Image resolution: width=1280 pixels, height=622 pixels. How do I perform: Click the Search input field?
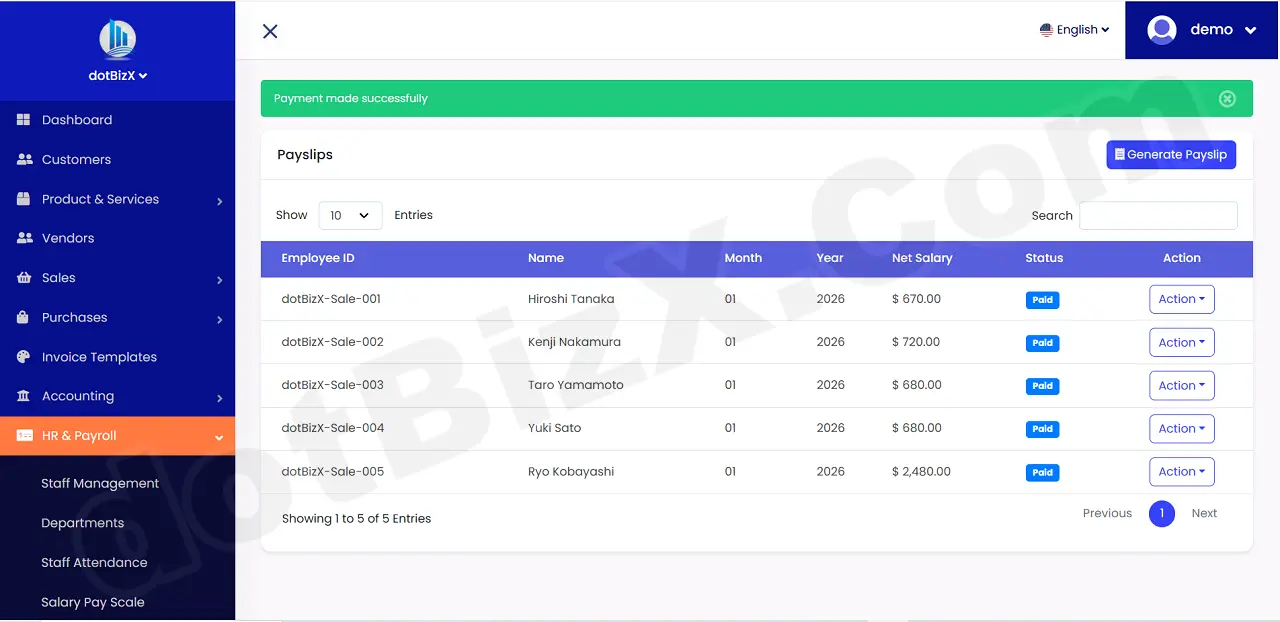(1157, 215)
